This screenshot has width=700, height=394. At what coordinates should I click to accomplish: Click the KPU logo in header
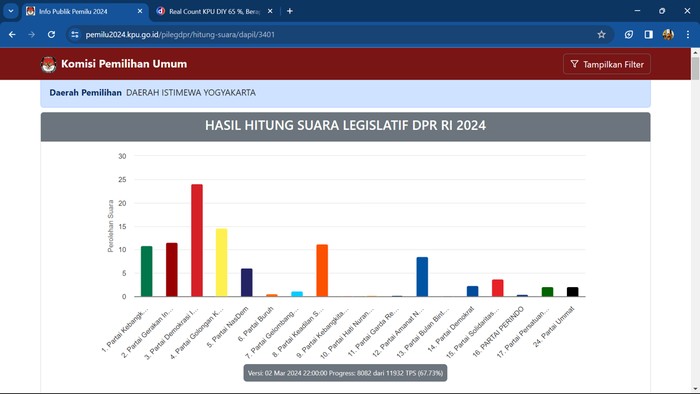click(48, 64)
